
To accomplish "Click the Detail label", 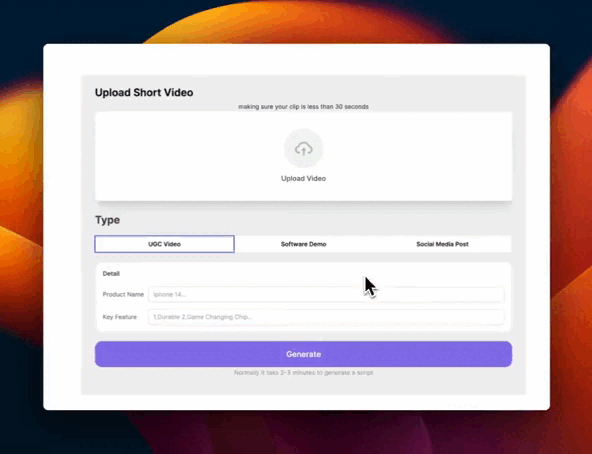I will click(111, 273).
